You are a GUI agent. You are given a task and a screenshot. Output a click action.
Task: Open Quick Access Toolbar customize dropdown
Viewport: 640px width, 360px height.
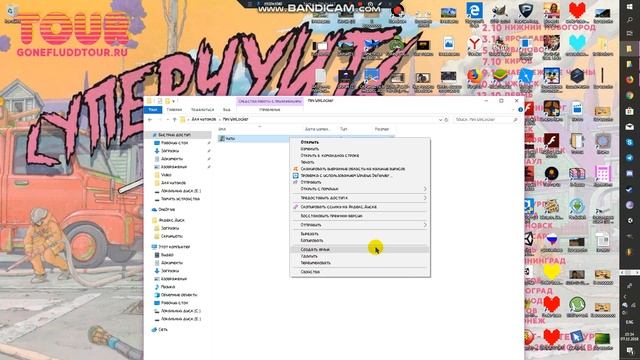(x=174, y=101)
